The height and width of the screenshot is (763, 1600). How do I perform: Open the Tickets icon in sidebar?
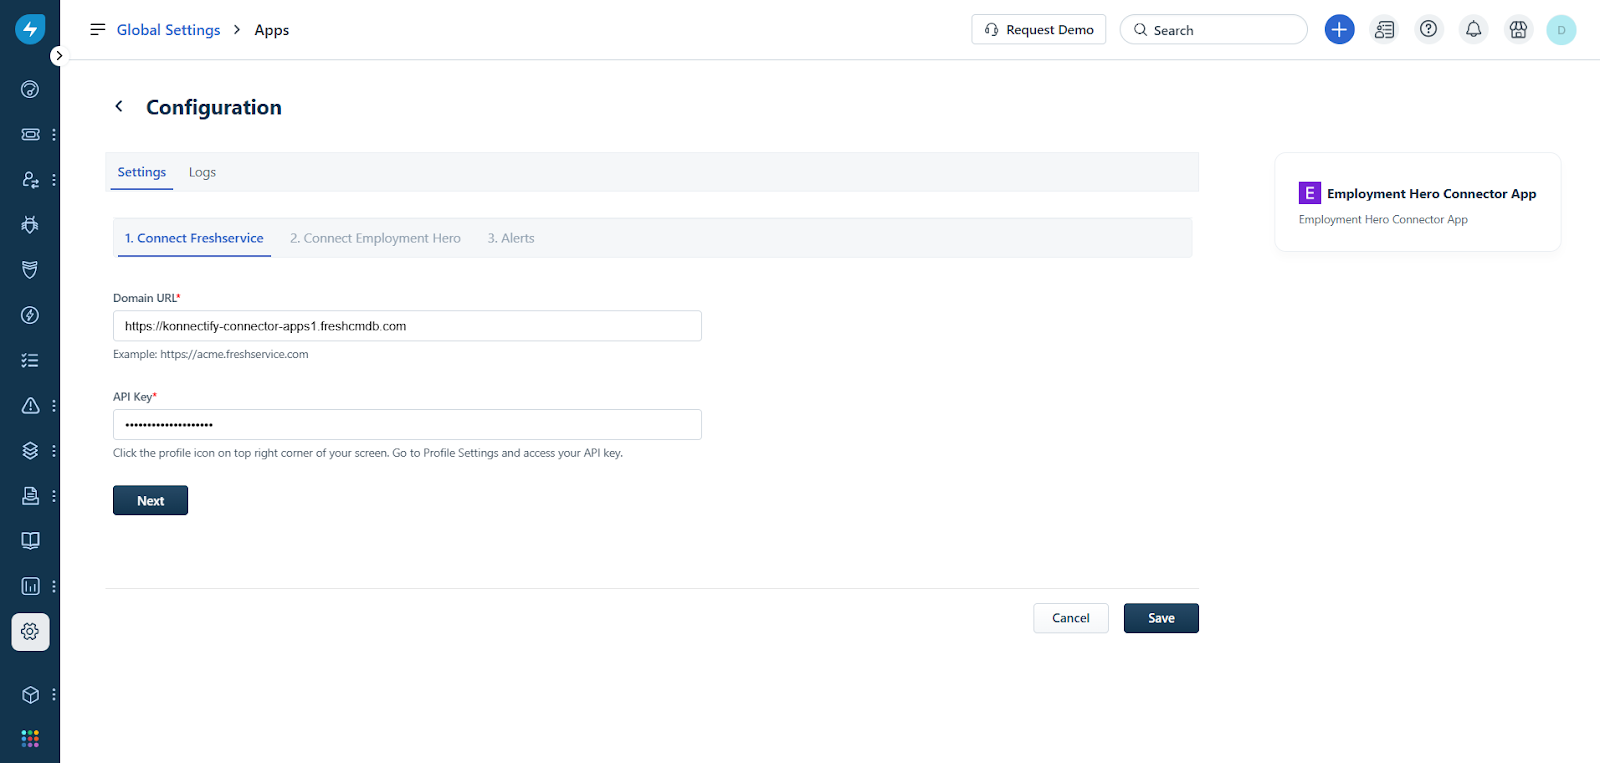[30, 134]
